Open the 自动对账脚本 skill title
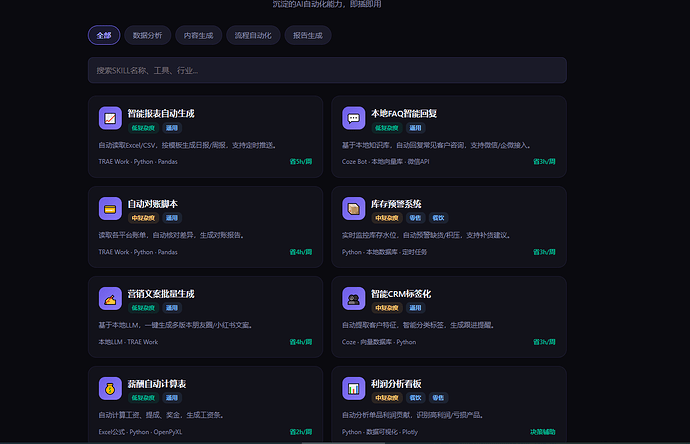This screenshot has width=690, height=444. click(x=153, y=204)
